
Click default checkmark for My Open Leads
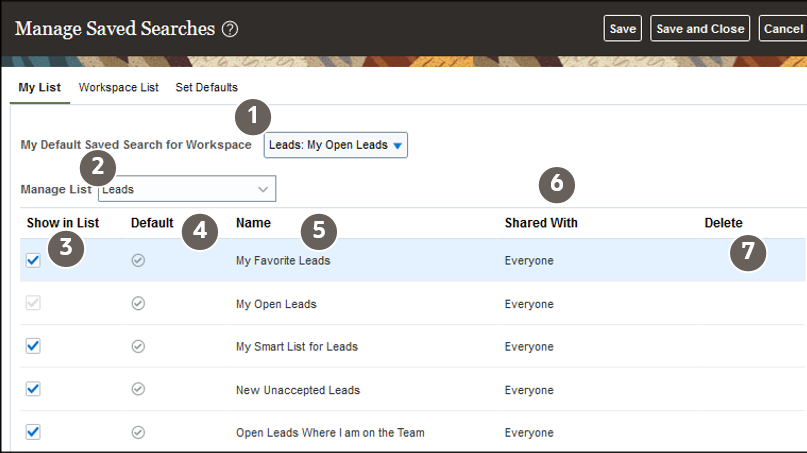138,303
